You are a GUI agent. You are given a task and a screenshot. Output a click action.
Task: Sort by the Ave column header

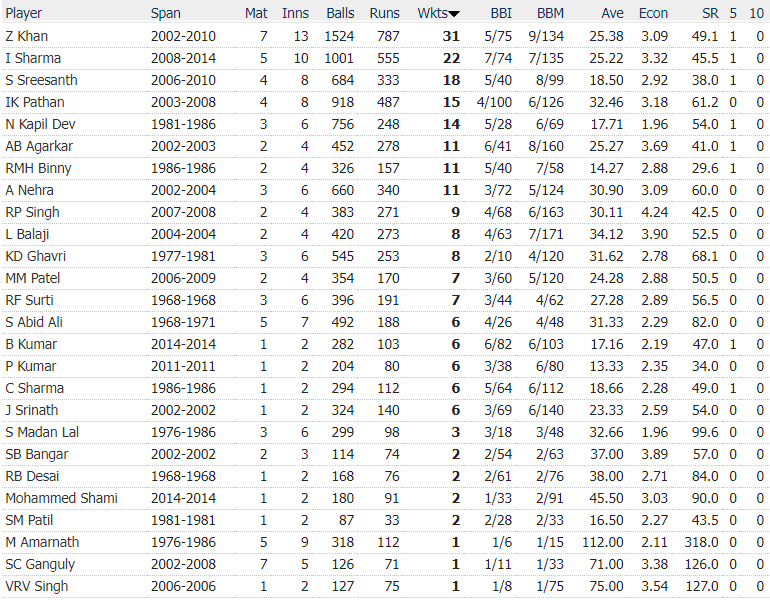pos(612,13)
